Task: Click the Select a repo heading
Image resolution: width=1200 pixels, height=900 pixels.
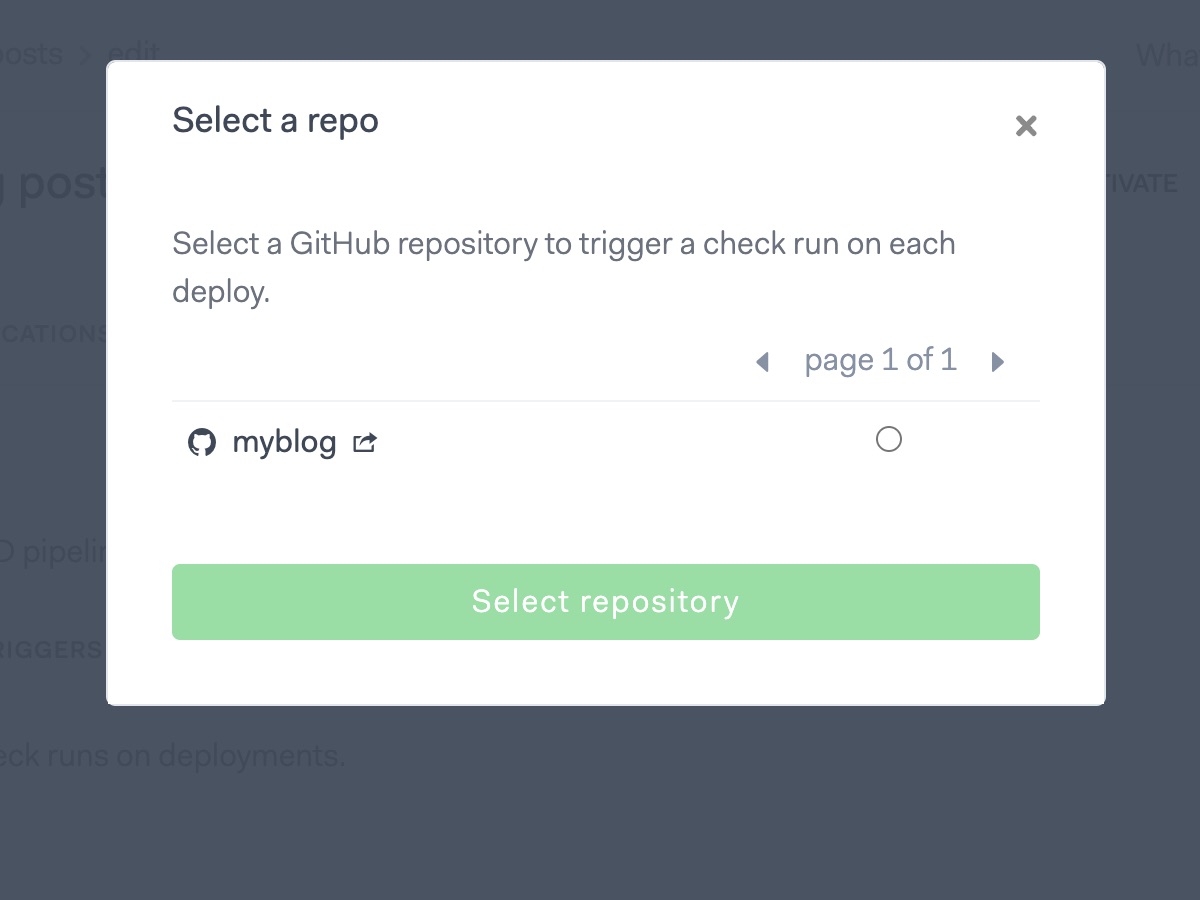Action: pos(275,121)
